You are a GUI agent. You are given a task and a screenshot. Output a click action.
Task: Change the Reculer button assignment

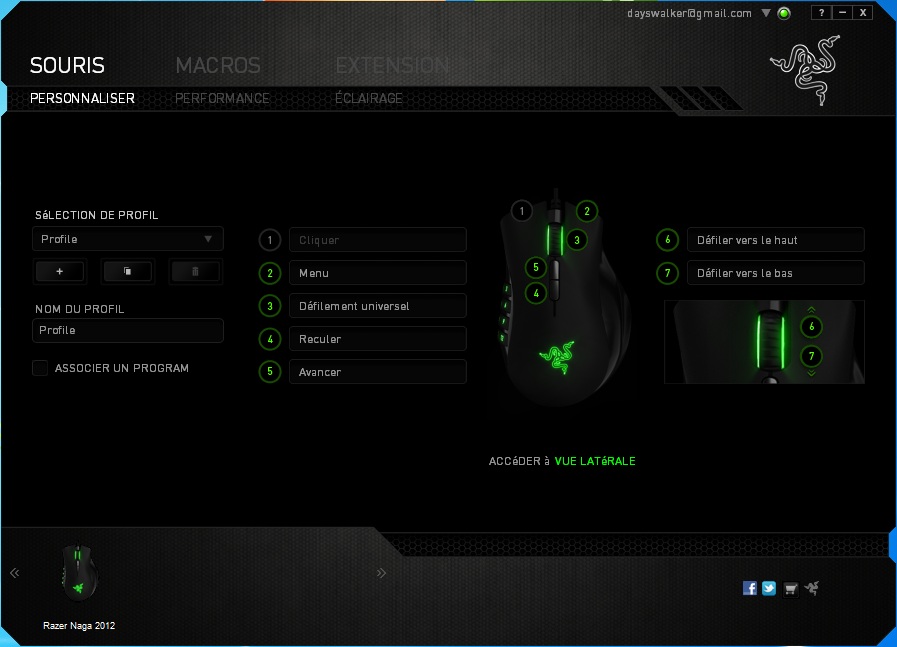click(378, 339)
